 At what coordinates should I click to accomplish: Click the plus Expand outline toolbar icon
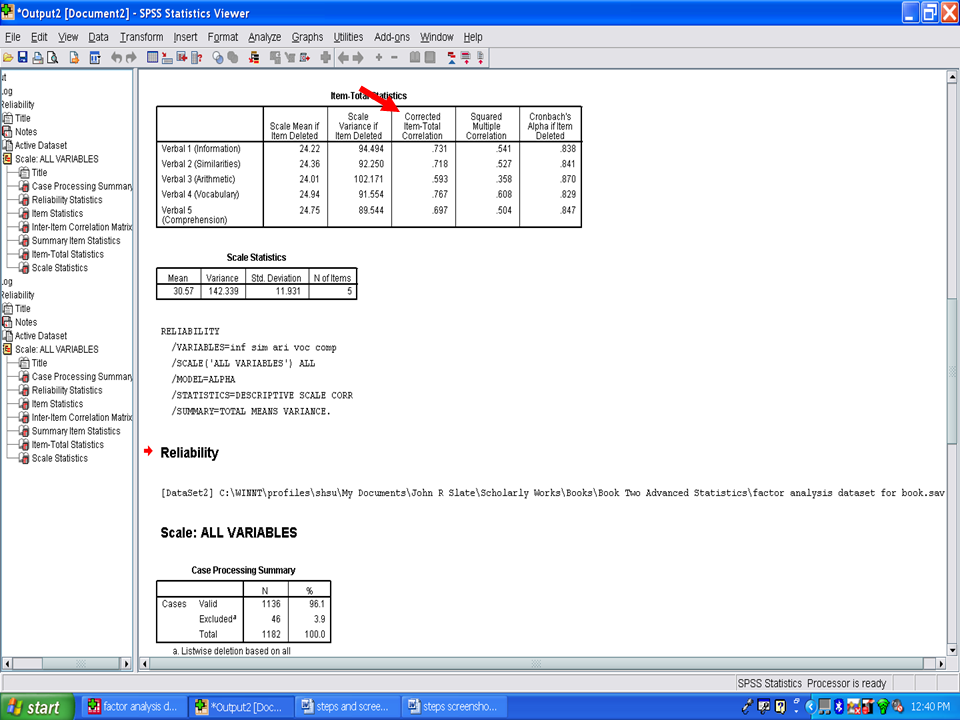coord(379,58)
